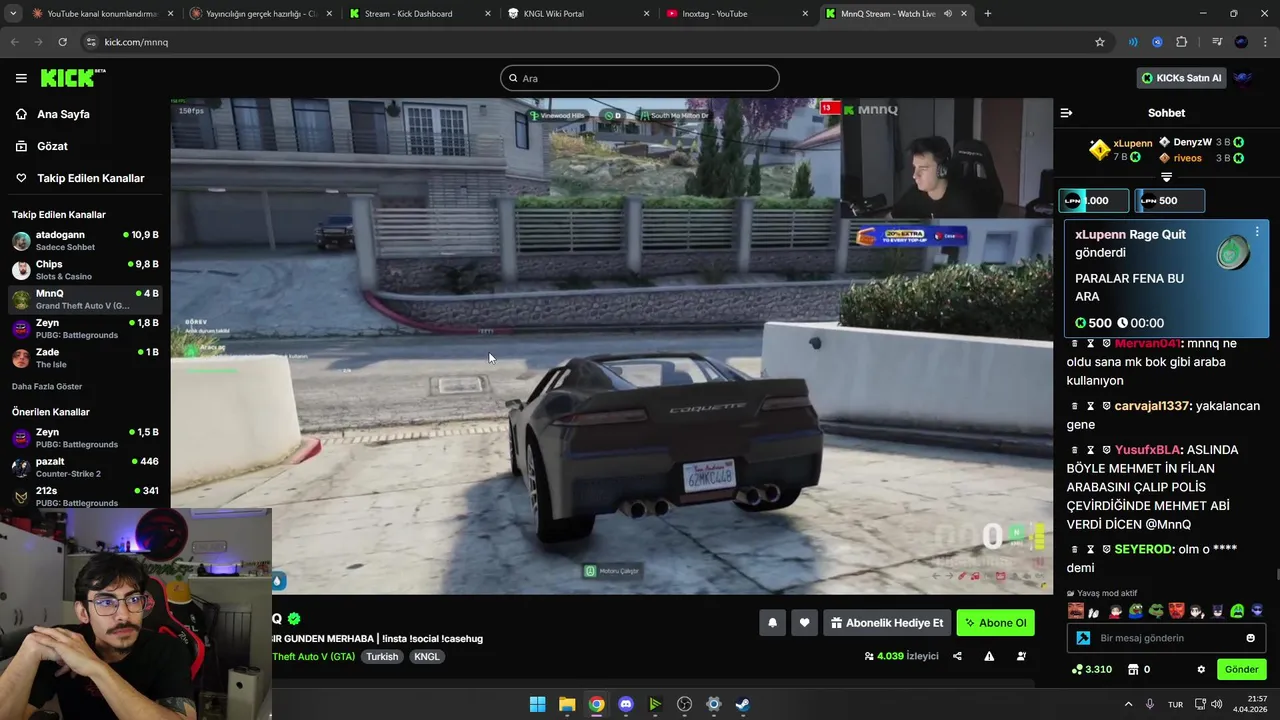Insert the Batman emote from quick emotes
Image resolution: width=1280 pixels, height=720 pixels.
[1217, 611]
